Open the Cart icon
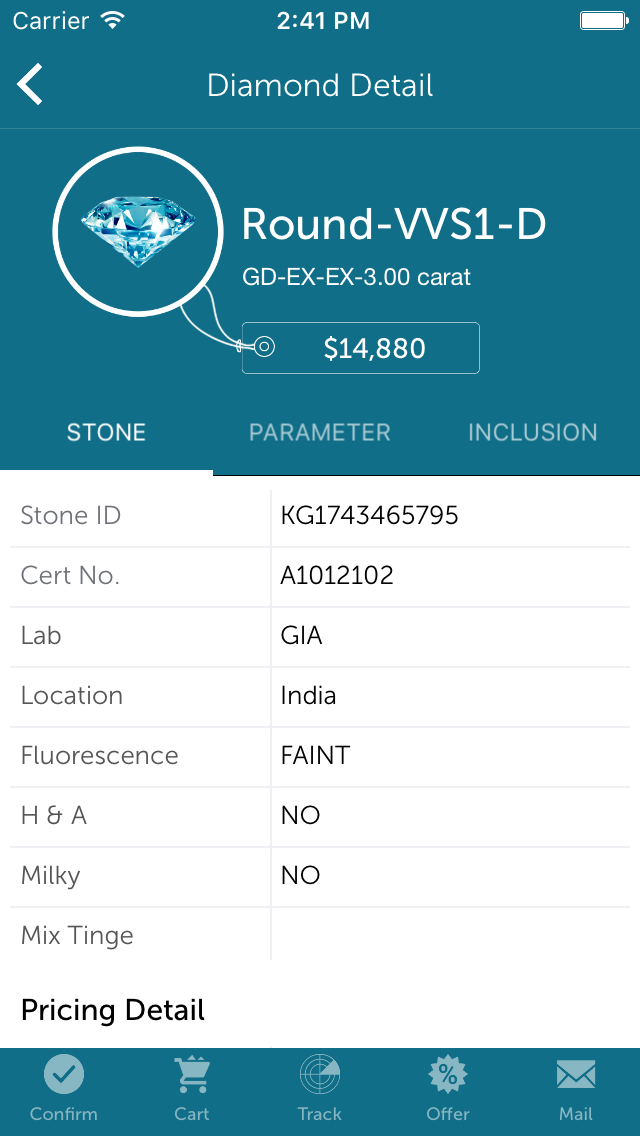Screen dimensions: 640x1136 coord(192,1075)
